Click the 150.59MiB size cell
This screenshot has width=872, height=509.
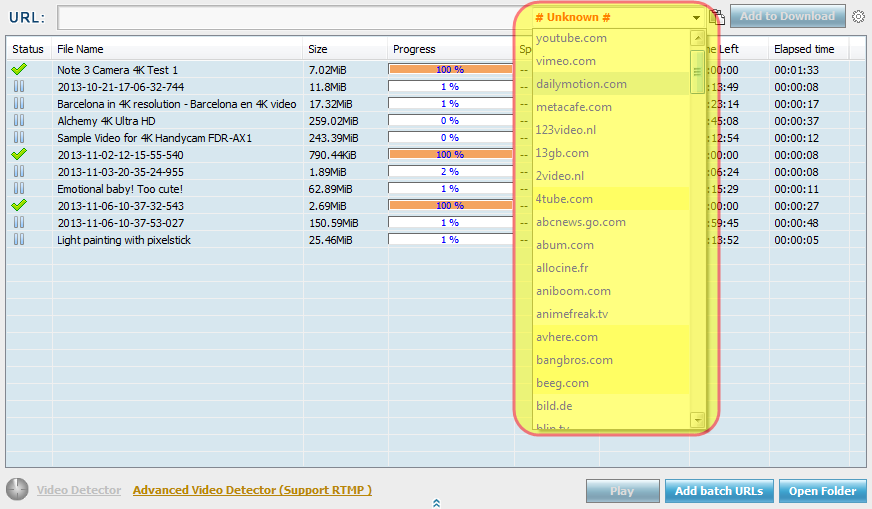(x=334, y=223)
